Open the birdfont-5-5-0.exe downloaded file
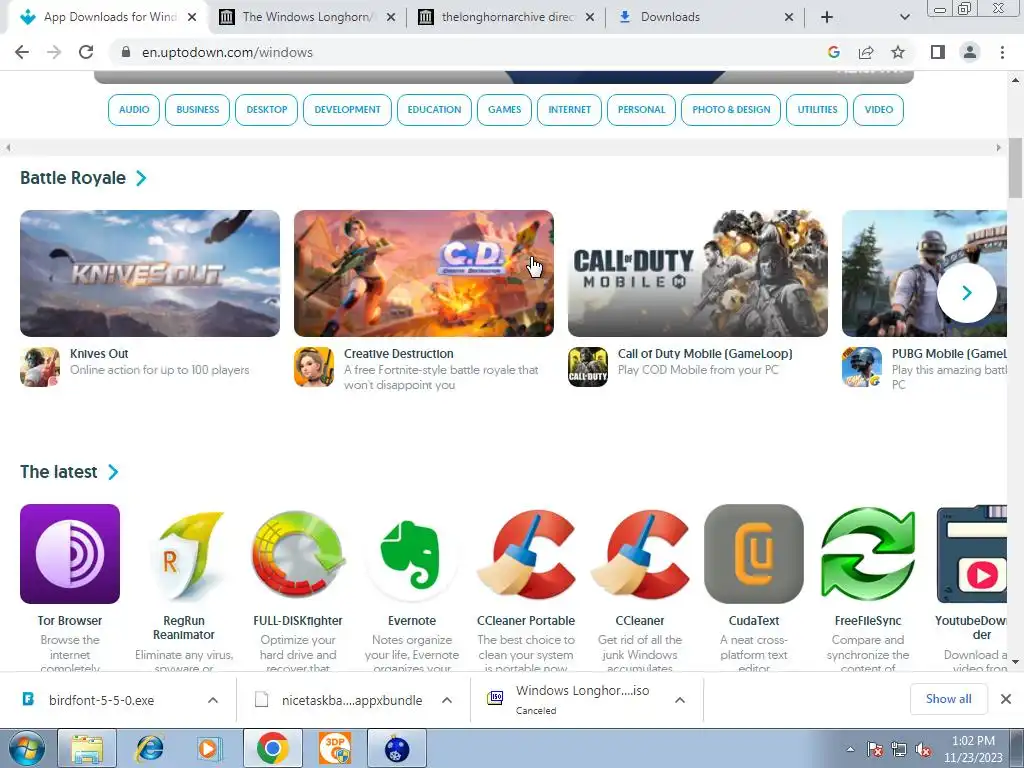Viewport: 1024px width, 768px height. click(101, 700)
